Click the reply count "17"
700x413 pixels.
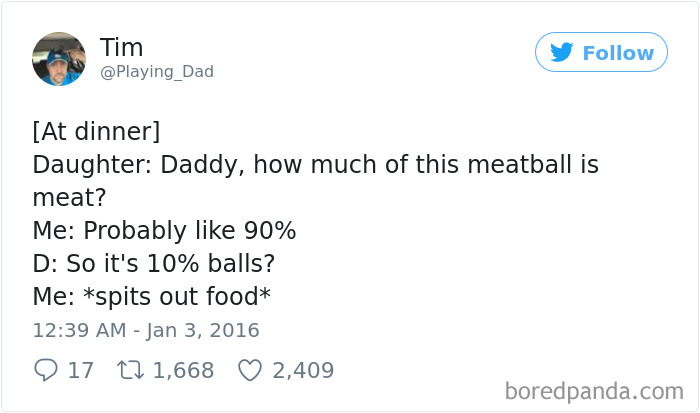80,370
